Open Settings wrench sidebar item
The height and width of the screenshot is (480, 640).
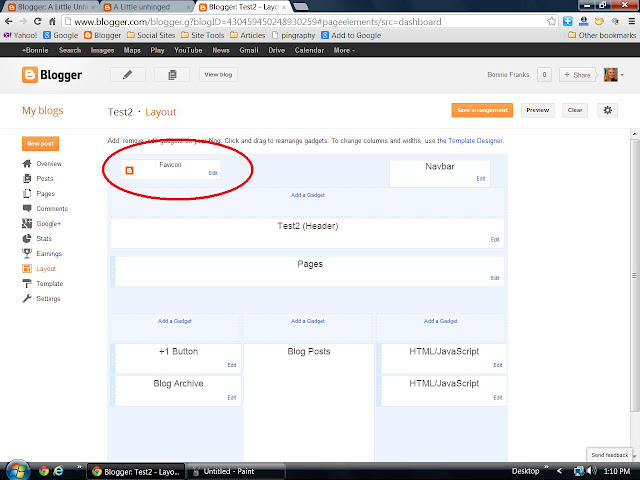(x=41, y=299)
